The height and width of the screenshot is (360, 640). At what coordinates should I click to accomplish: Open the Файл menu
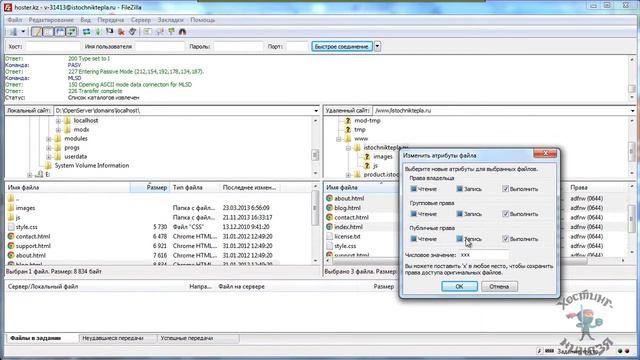coord(15,20)
